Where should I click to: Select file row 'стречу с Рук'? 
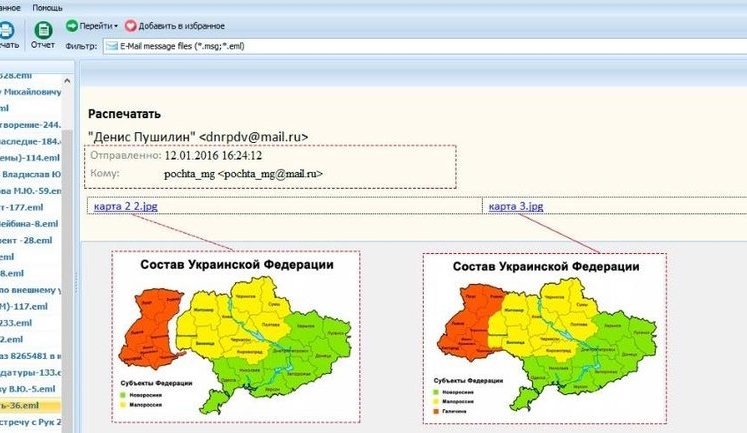[x=30, y=422]
